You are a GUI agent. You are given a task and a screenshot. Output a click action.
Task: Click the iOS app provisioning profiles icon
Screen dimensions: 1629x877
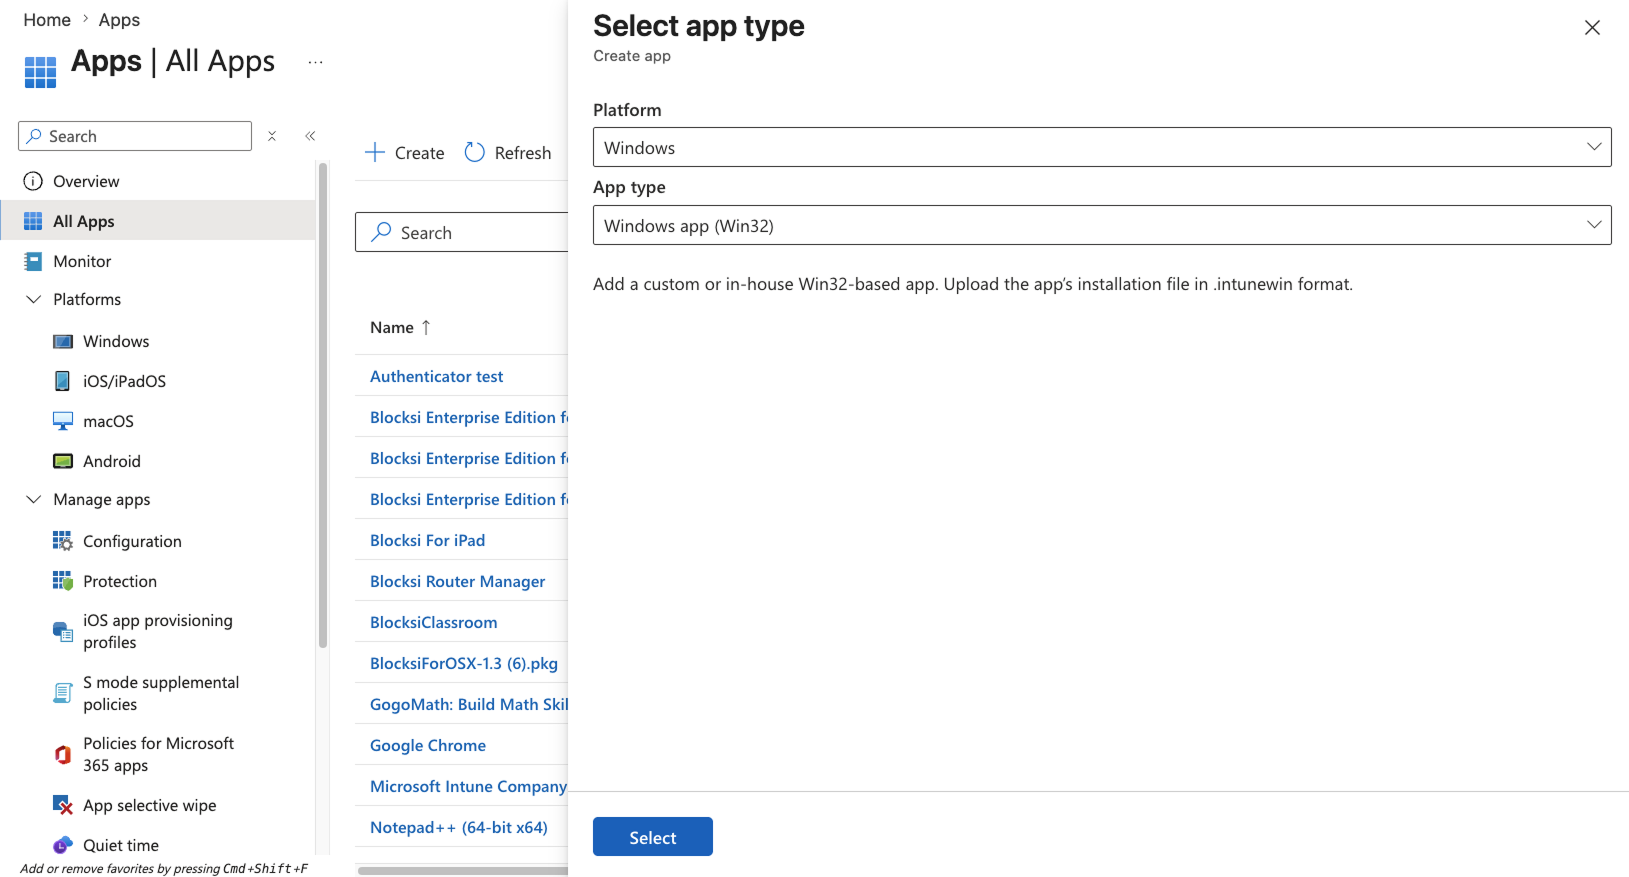[63, 631]
